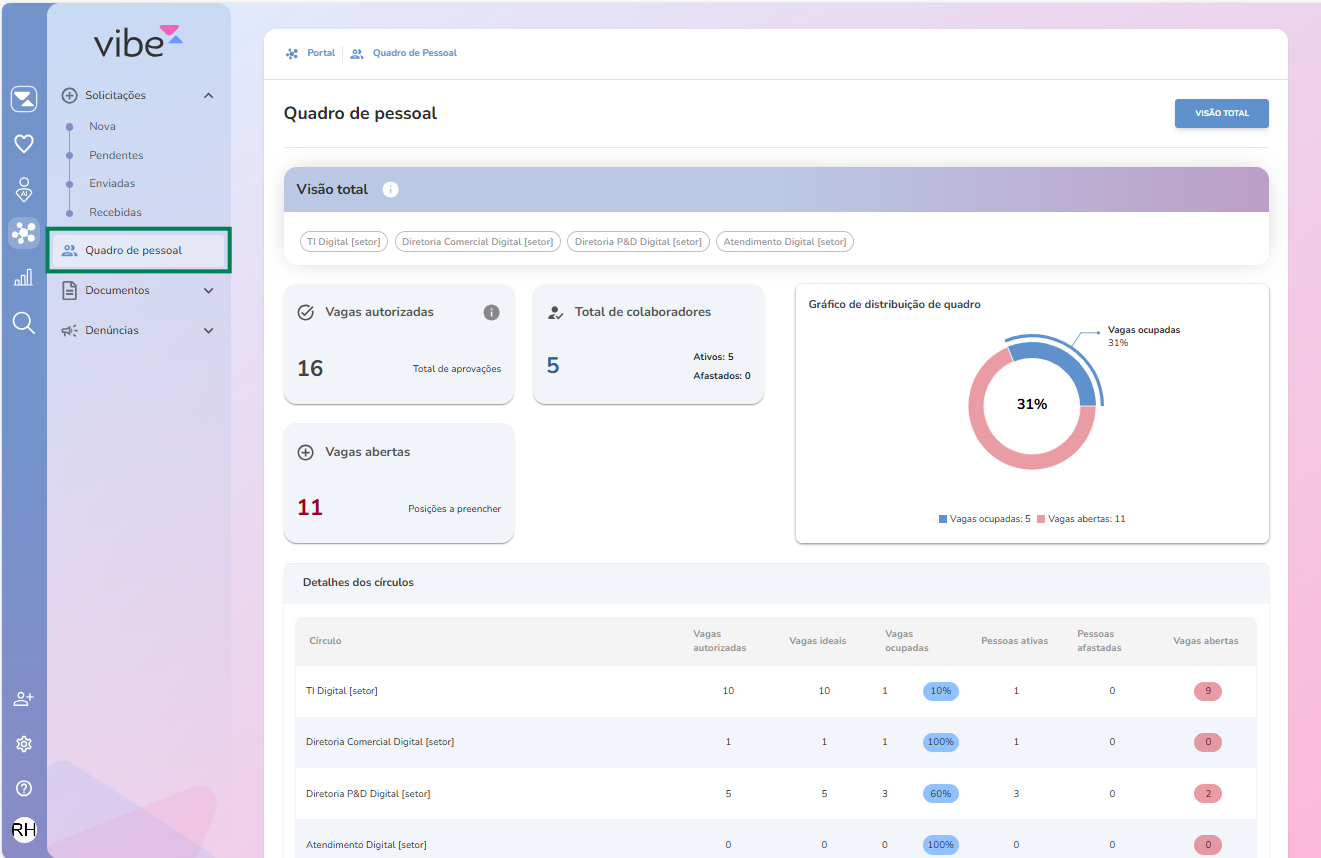Image resolution: width=1321 pixels, height=858 pixels.
Task: Collapse the Solicitações menu section
Action: click(208, 96)
